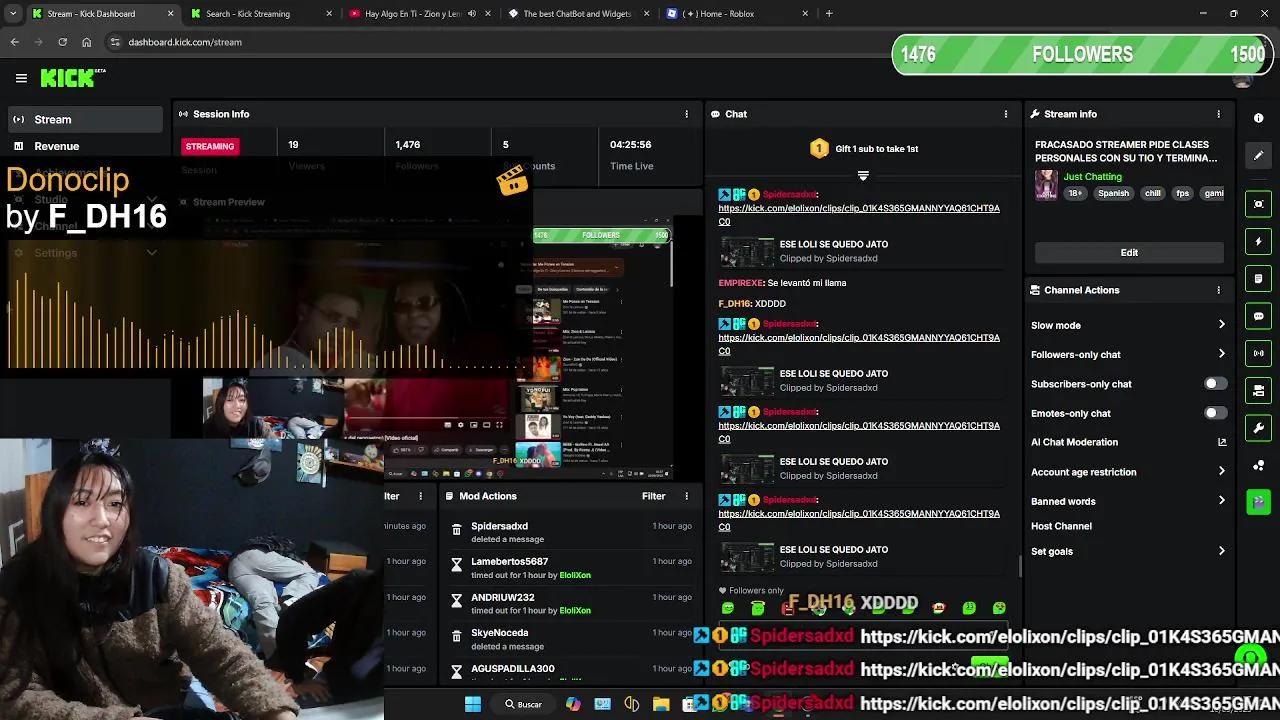Click EMPIREXE username in chat
This screenshot has width=1280, height=720.
click(741, 283)
